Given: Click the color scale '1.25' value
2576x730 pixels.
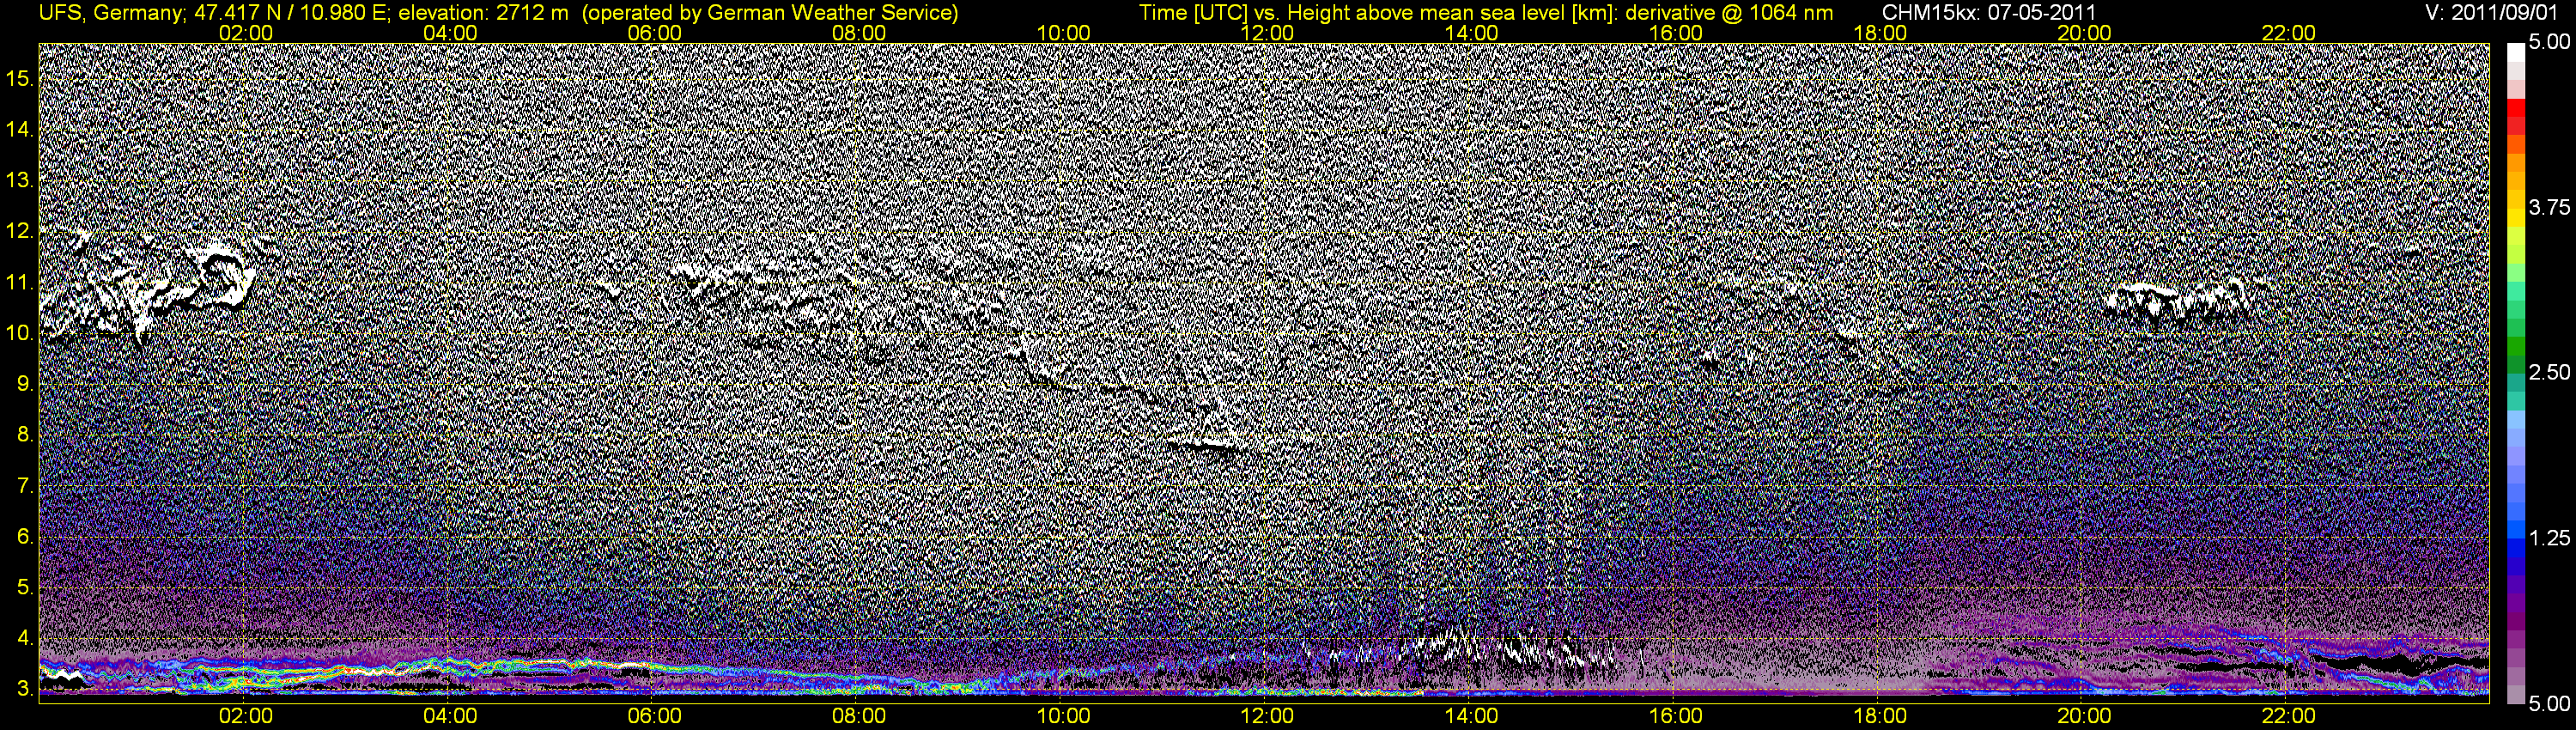Looking at the screenshot, I should click(x=2549, y=538).
